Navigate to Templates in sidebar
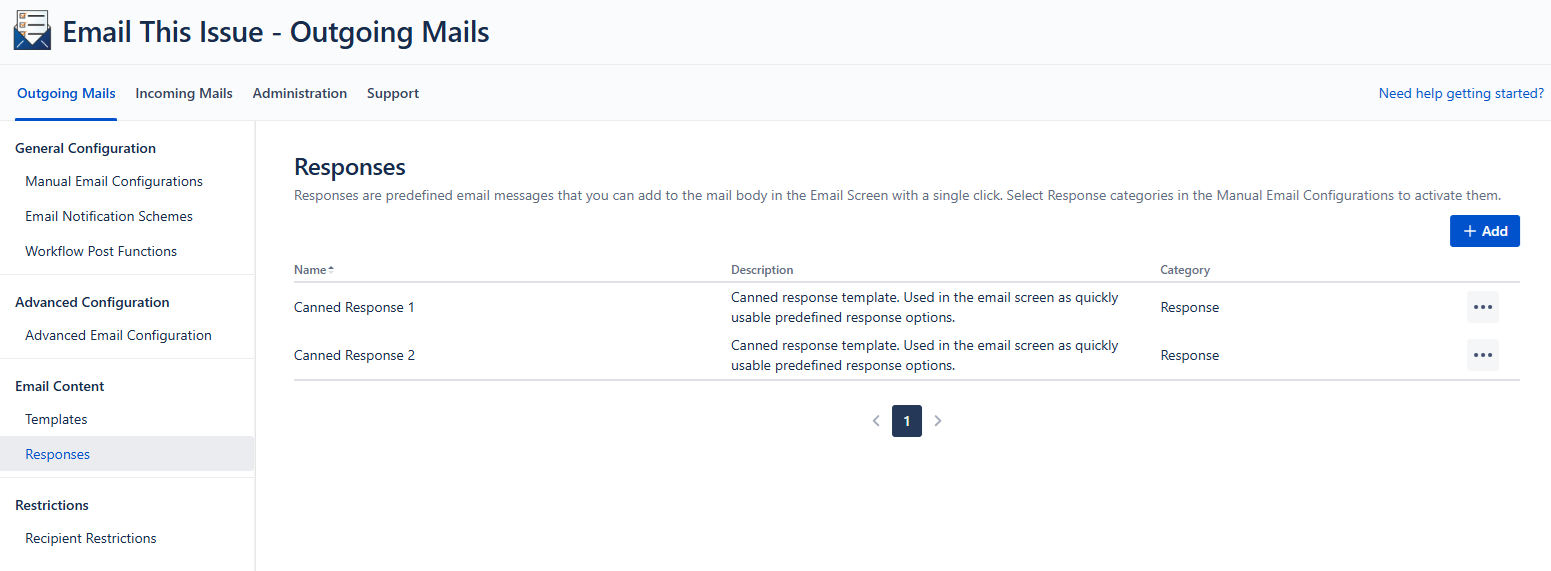 coord(56,419)
